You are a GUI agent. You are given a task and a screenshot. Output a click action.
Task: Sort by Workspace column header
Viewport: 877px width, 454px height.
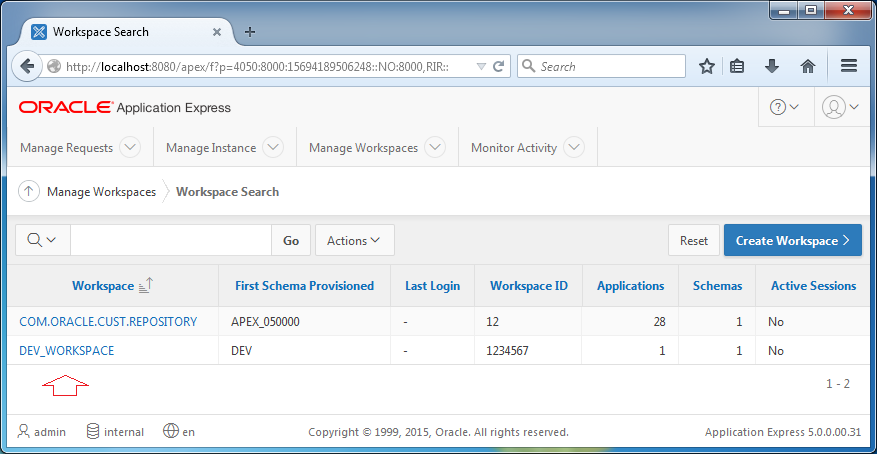click(x=103, y=286)
